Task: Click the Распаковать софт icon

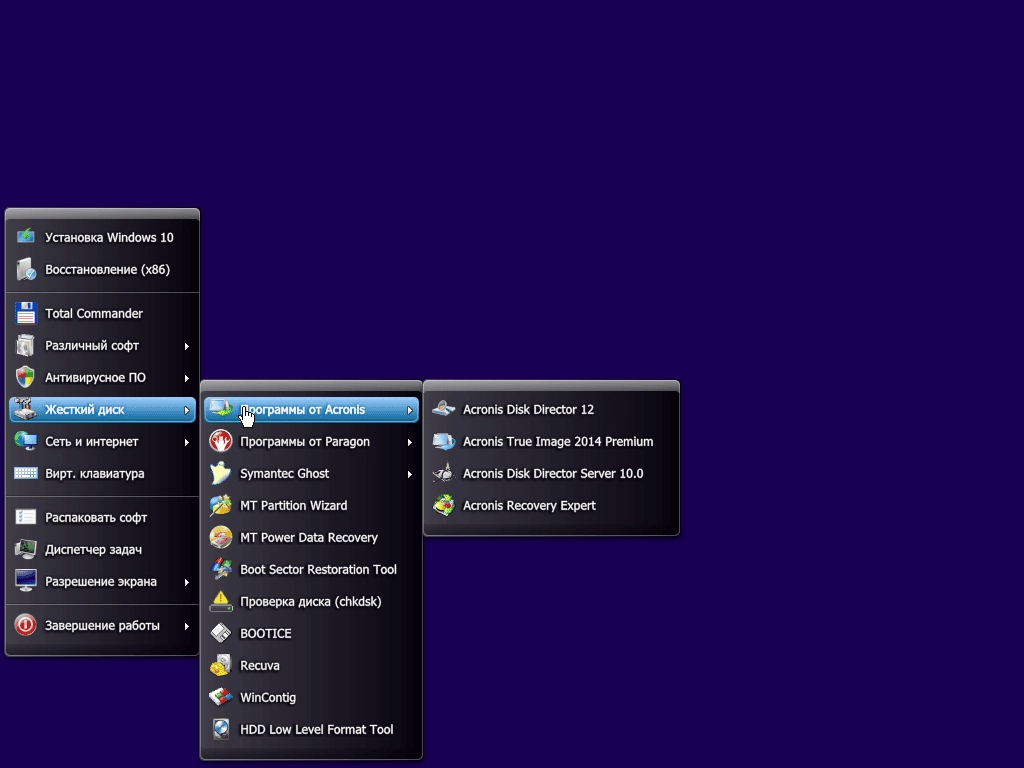Action: point(25,517)
